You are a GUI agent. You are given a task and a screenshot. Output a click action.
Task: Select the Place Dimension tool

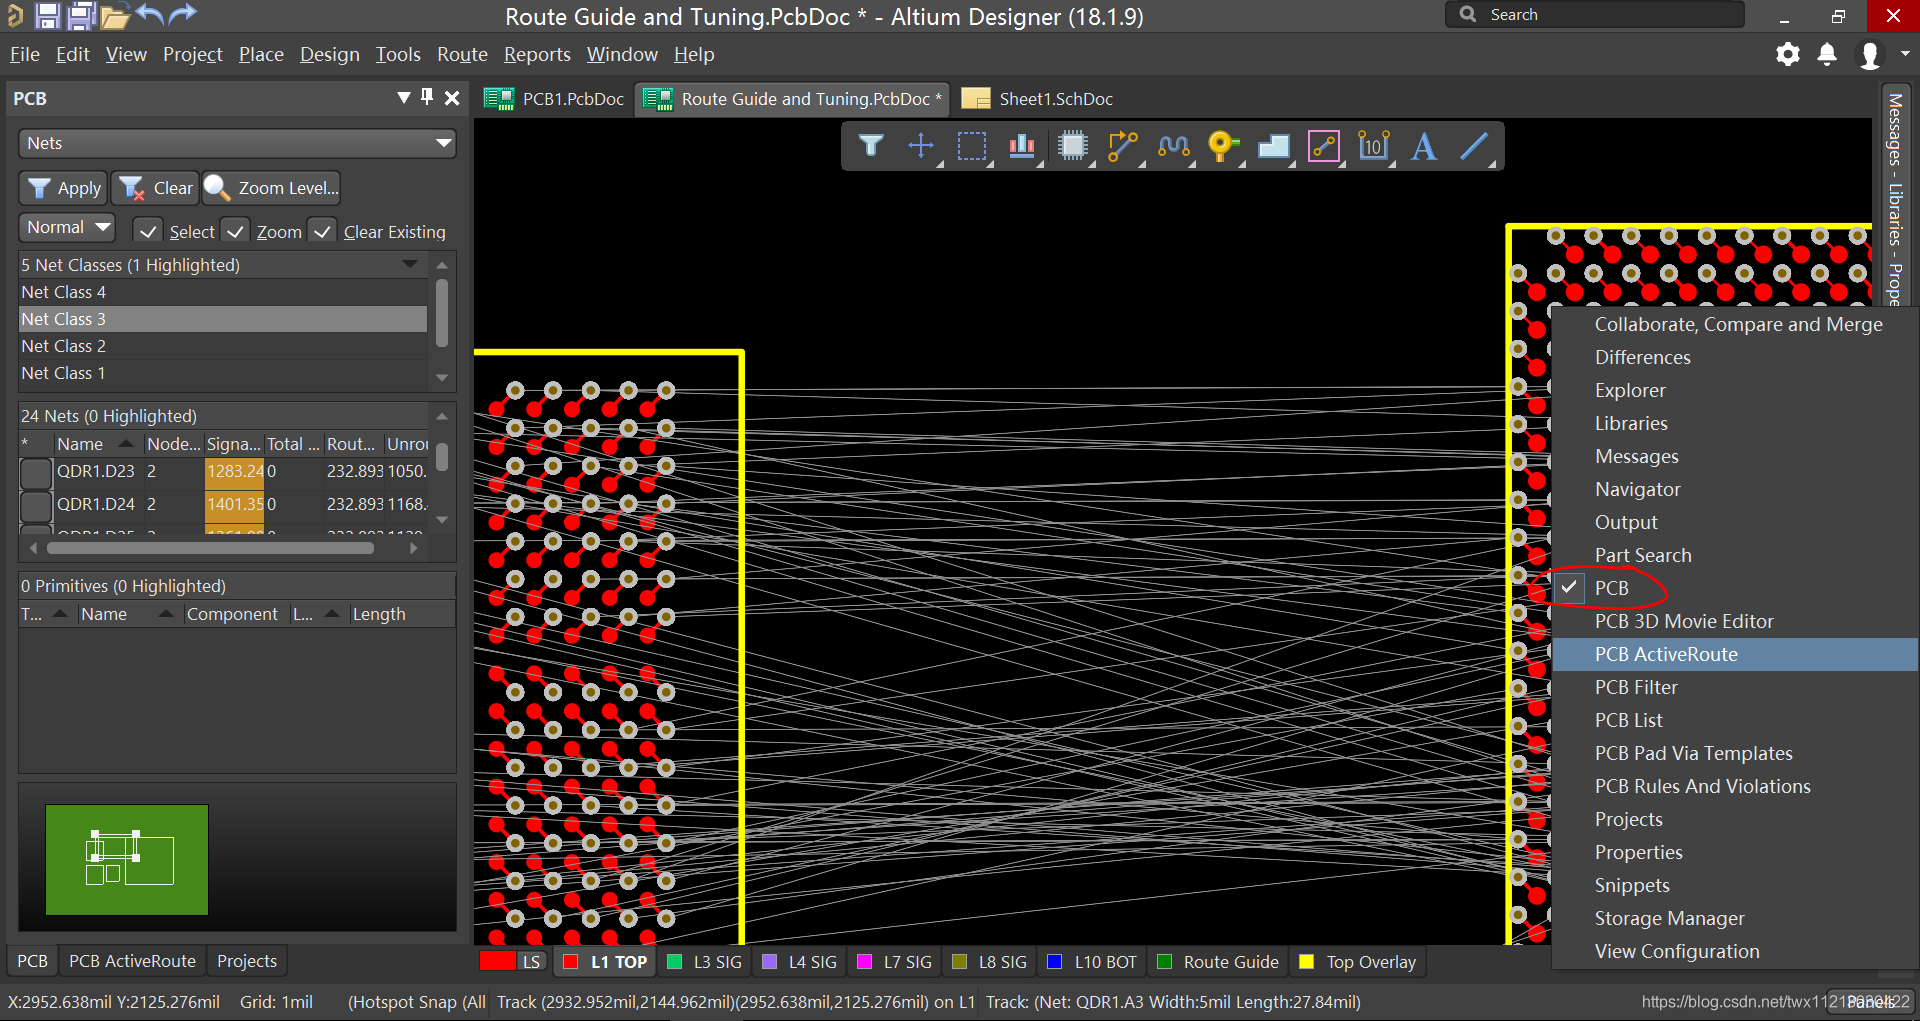point(1374,146)
